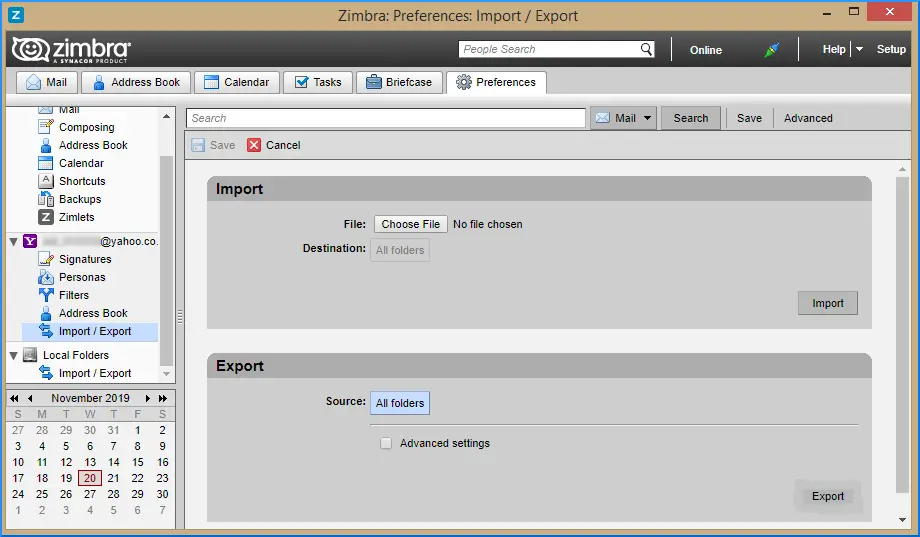920x537 pixels.
Task: Click the content pane scroll down arrow
Action: pos(902,519)
